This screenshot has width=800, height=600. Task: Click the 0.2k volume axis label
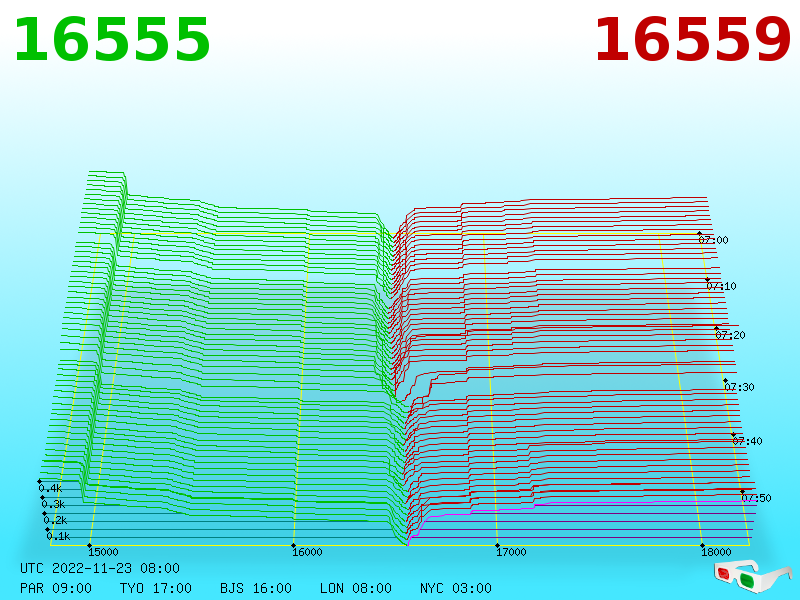click(55, 520)
